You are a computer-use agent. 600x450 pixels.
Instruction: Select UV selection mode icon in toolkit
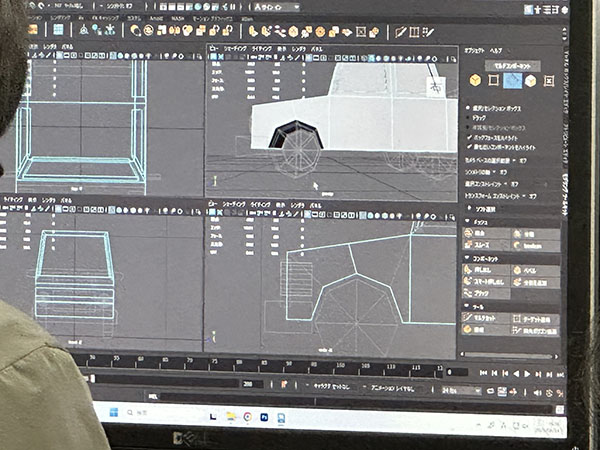pyautogui.click(x=549, y=81)
